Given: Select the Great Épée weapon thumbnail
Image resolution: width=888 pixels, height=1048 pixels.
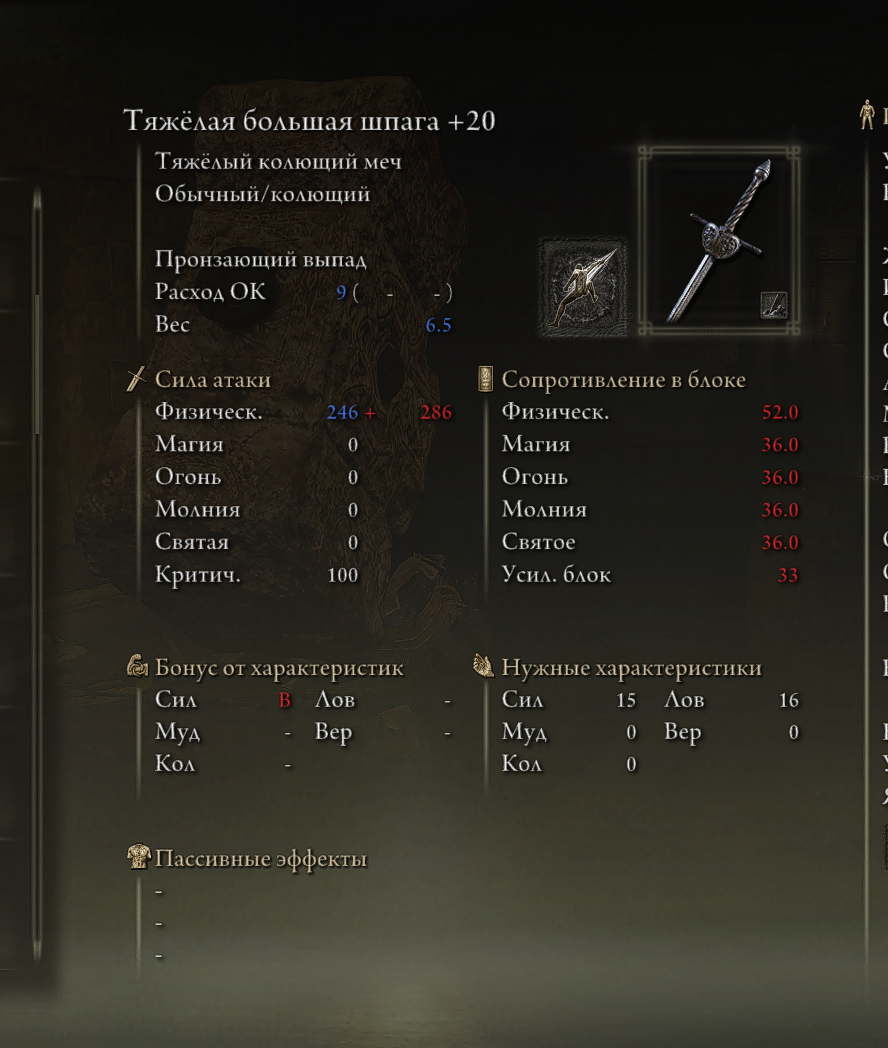Looking at the screenshot, I should click(719, 241).
